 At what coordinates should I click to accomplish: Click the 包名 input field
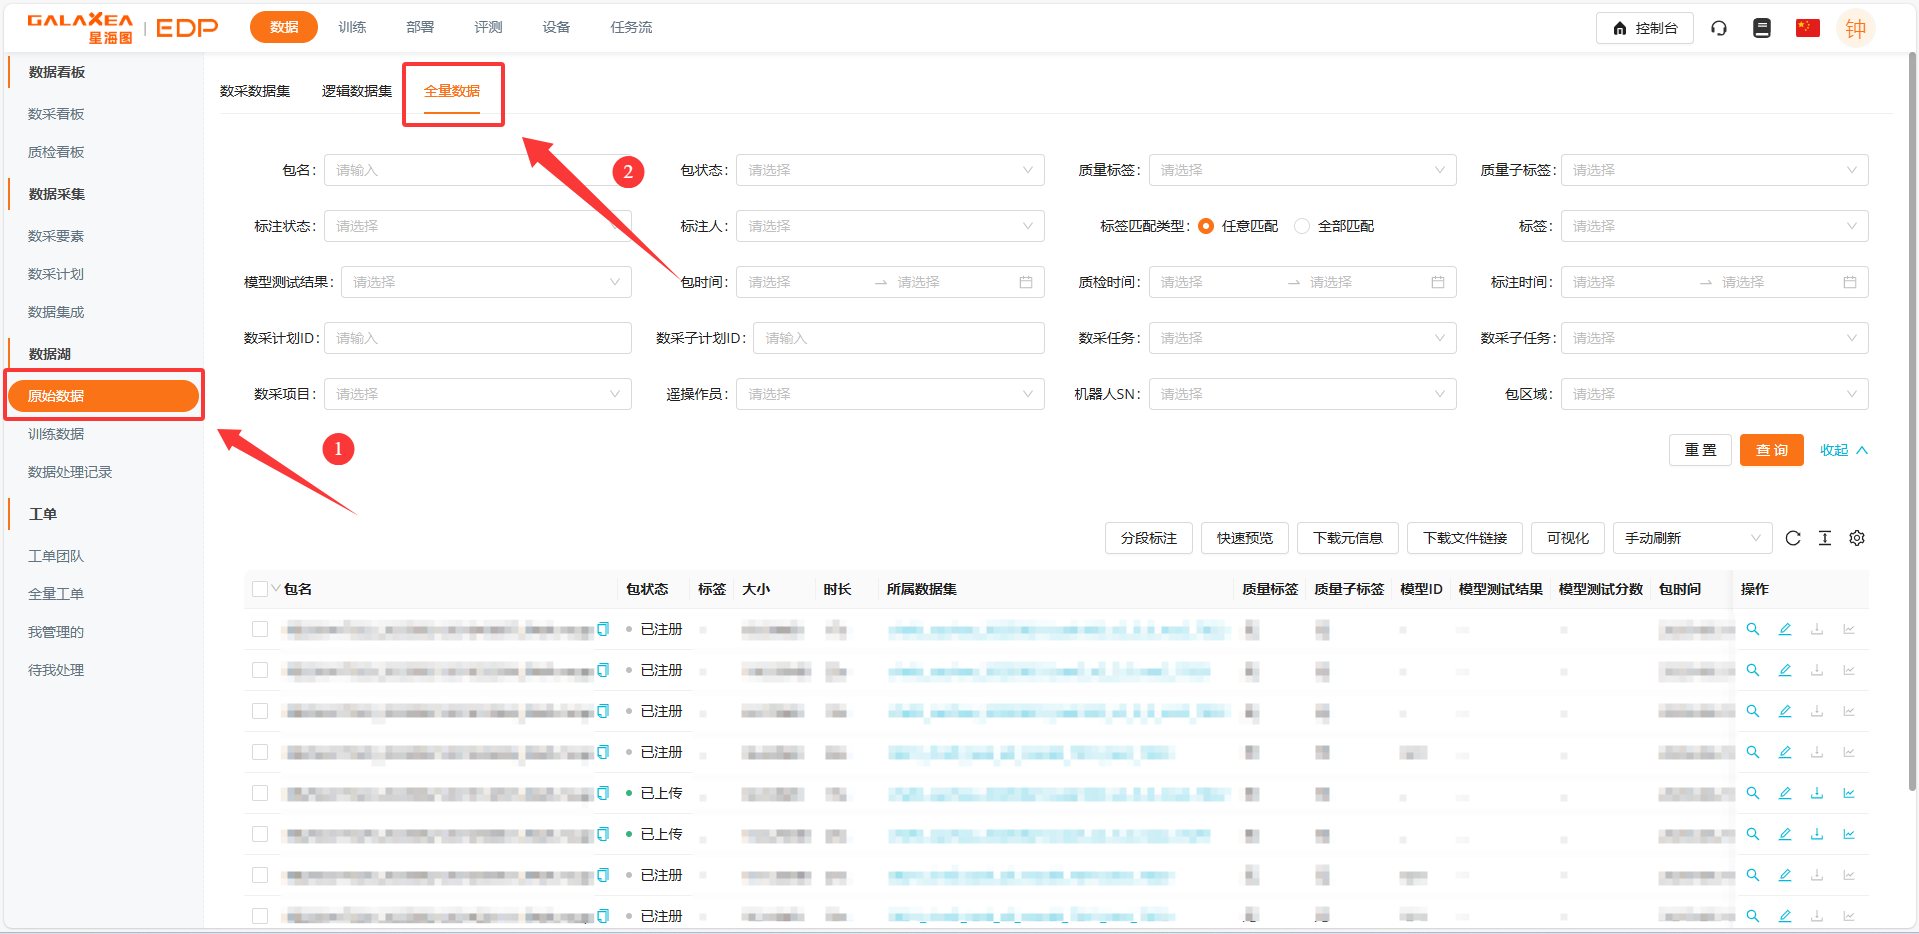coord(476,170)
